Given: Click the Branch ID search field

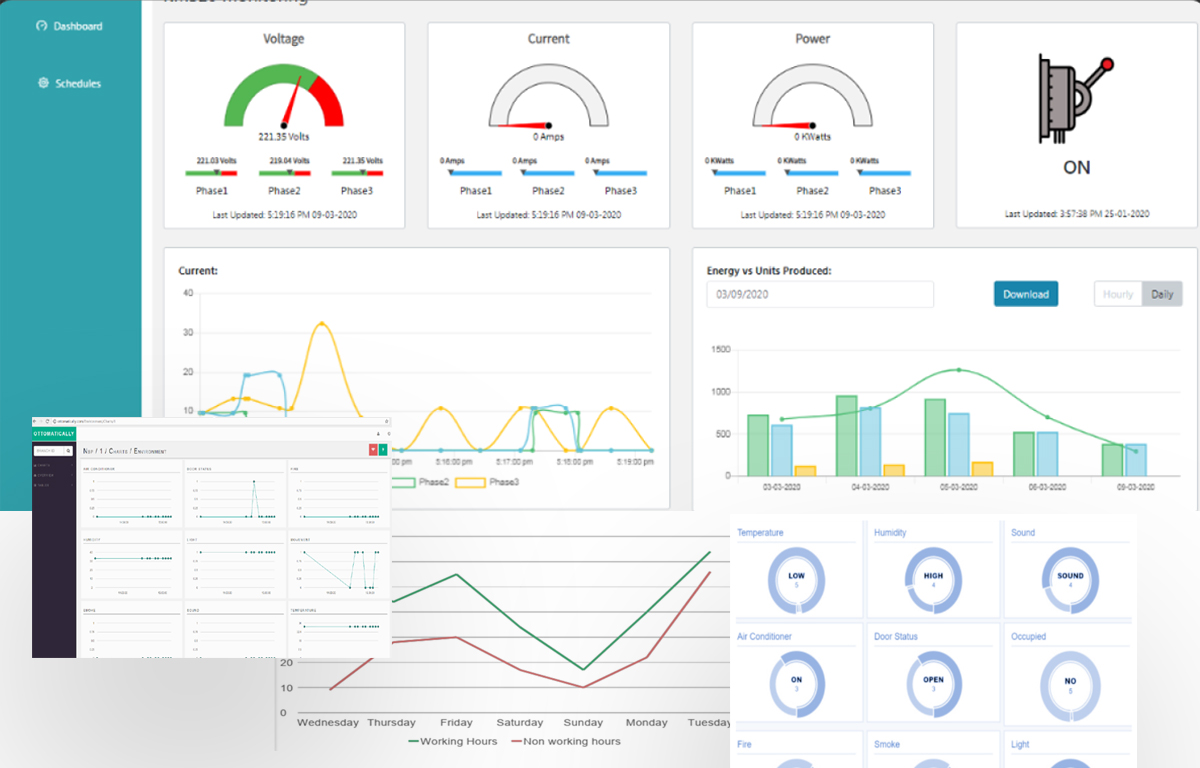Looking at the screenshot, I should [x=49, y=451].
